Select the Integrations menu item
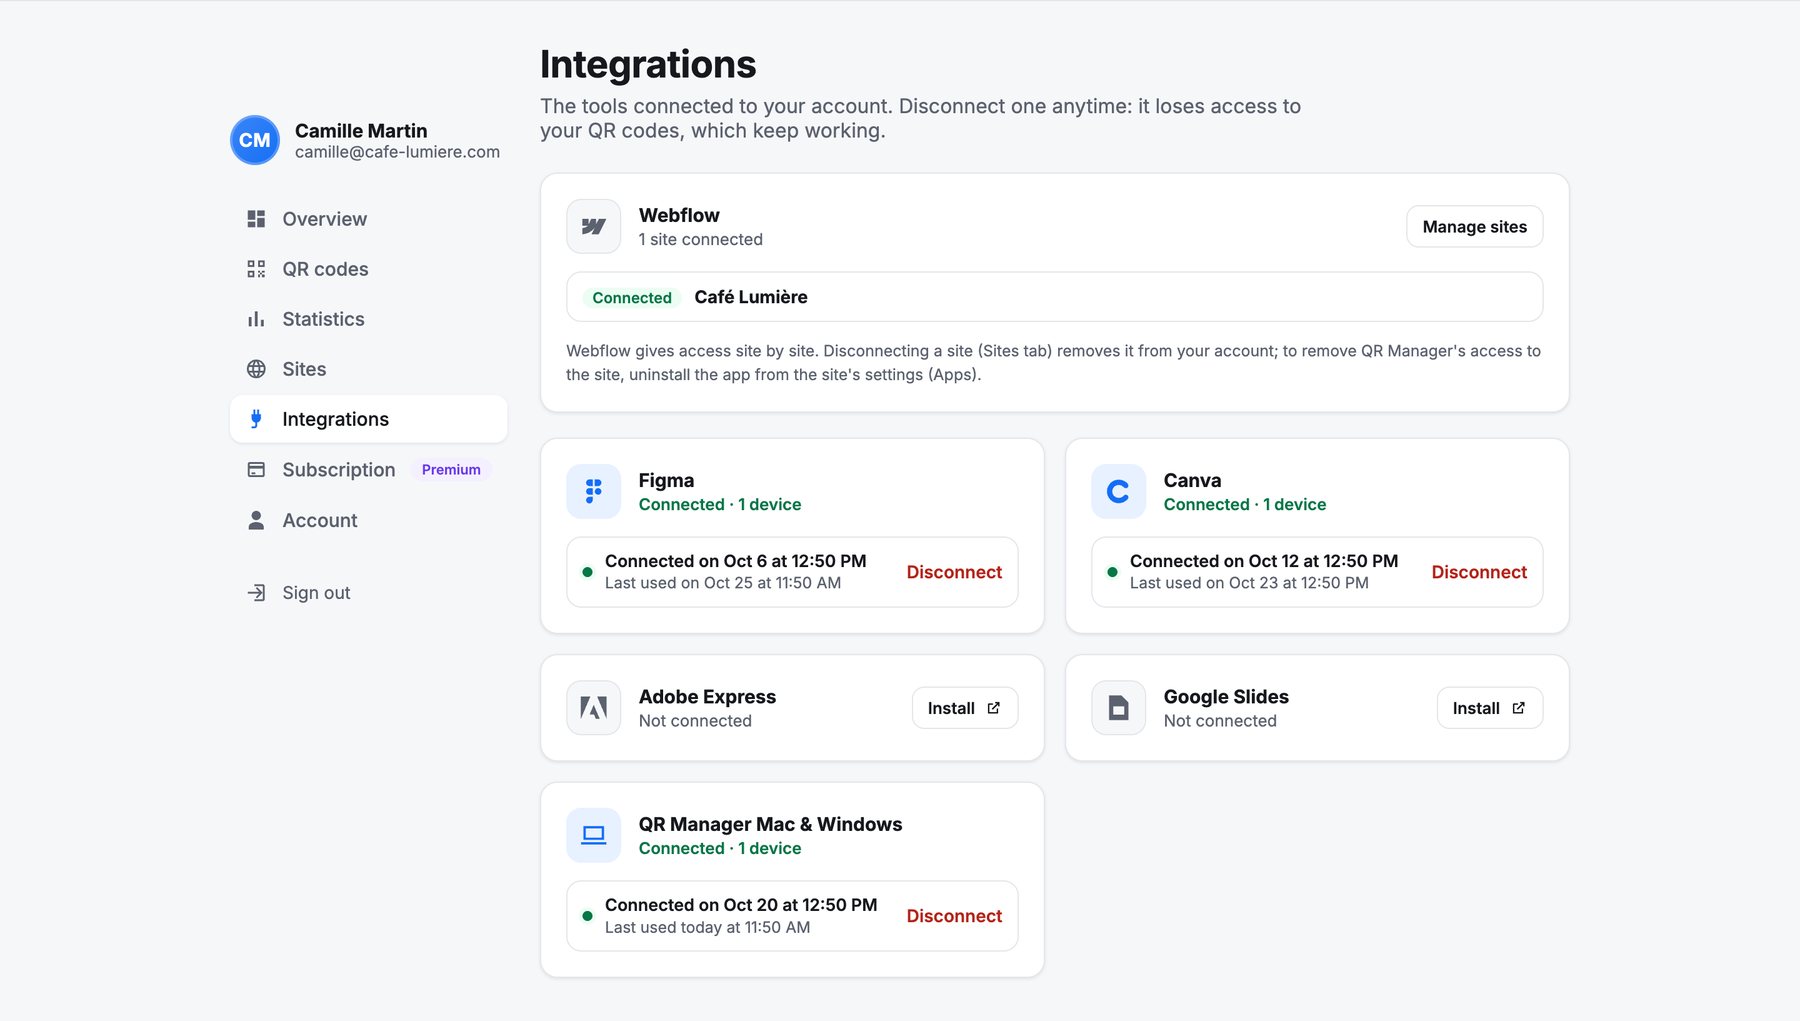 point(368,419)
